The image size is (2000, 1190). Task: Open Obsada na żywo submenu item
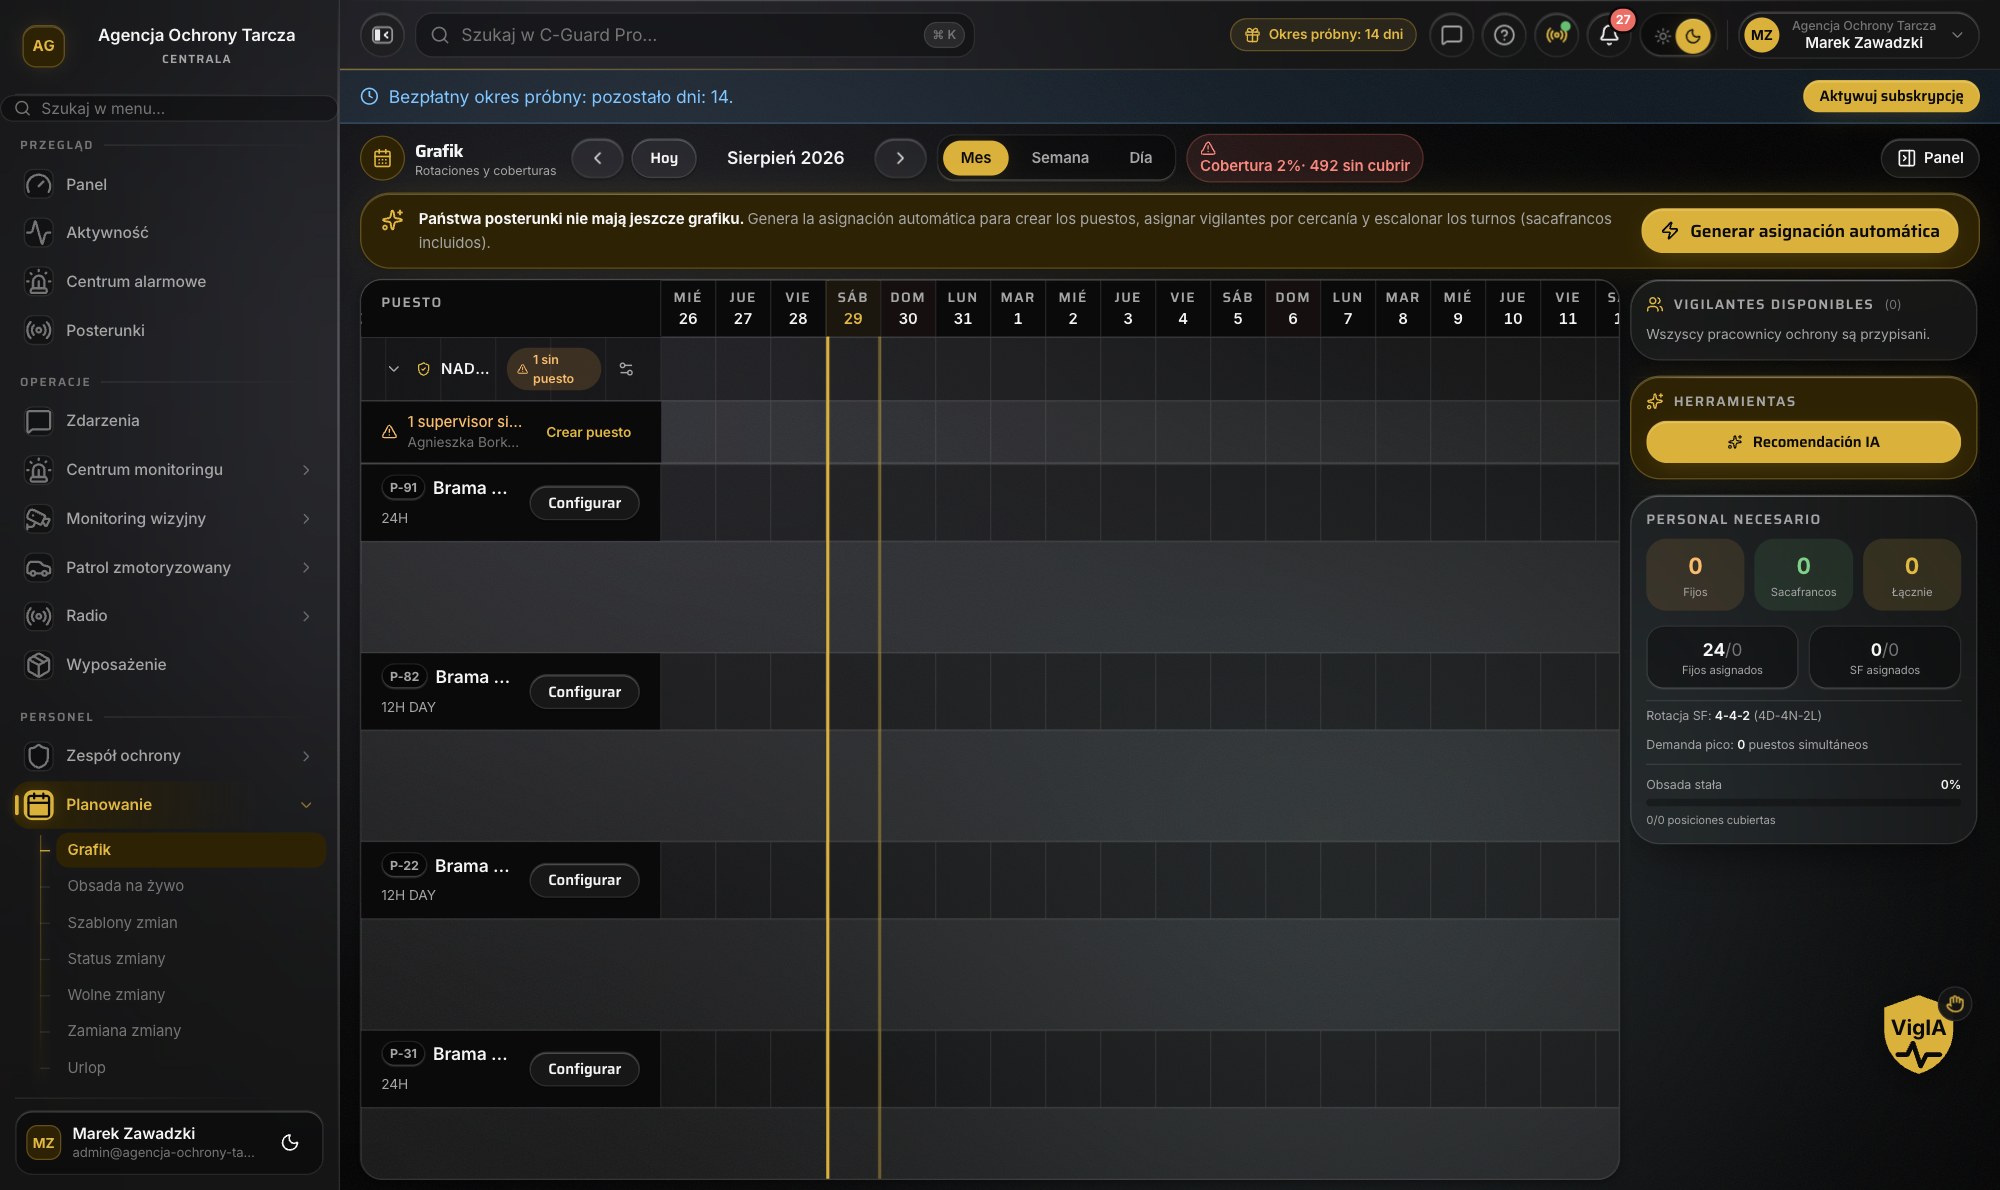[x=190, y=886]
